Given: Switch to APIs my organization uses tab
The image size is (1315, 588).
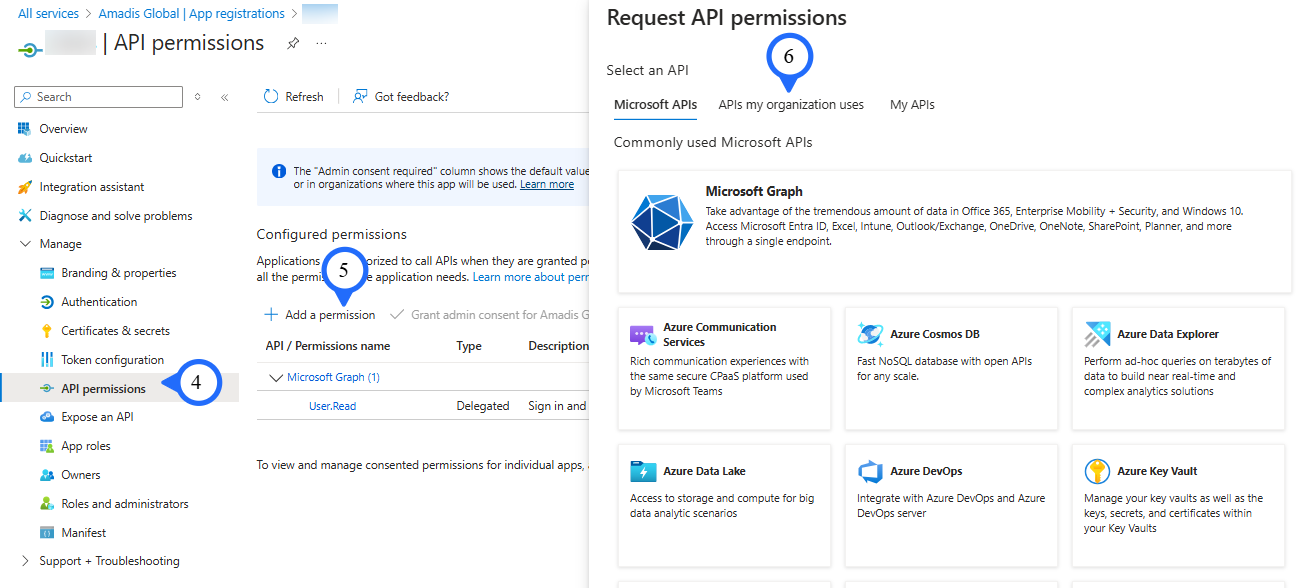Looking at the screenshot, I should click(790, 105).
